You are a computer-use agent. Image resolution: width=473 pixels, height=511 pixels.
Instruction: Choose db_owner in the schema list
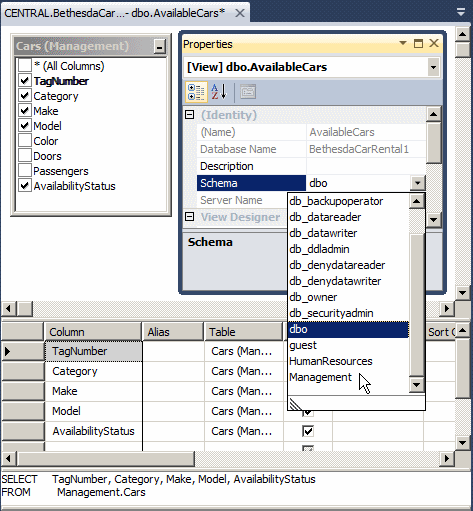(348, 297)
